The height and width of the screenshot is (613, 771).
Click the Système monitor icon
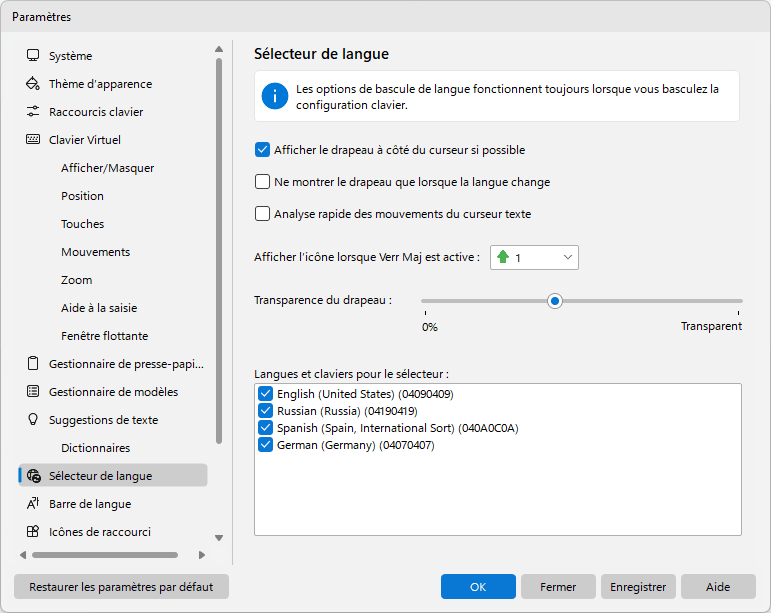pyautogui.click(x=33, y=56)
